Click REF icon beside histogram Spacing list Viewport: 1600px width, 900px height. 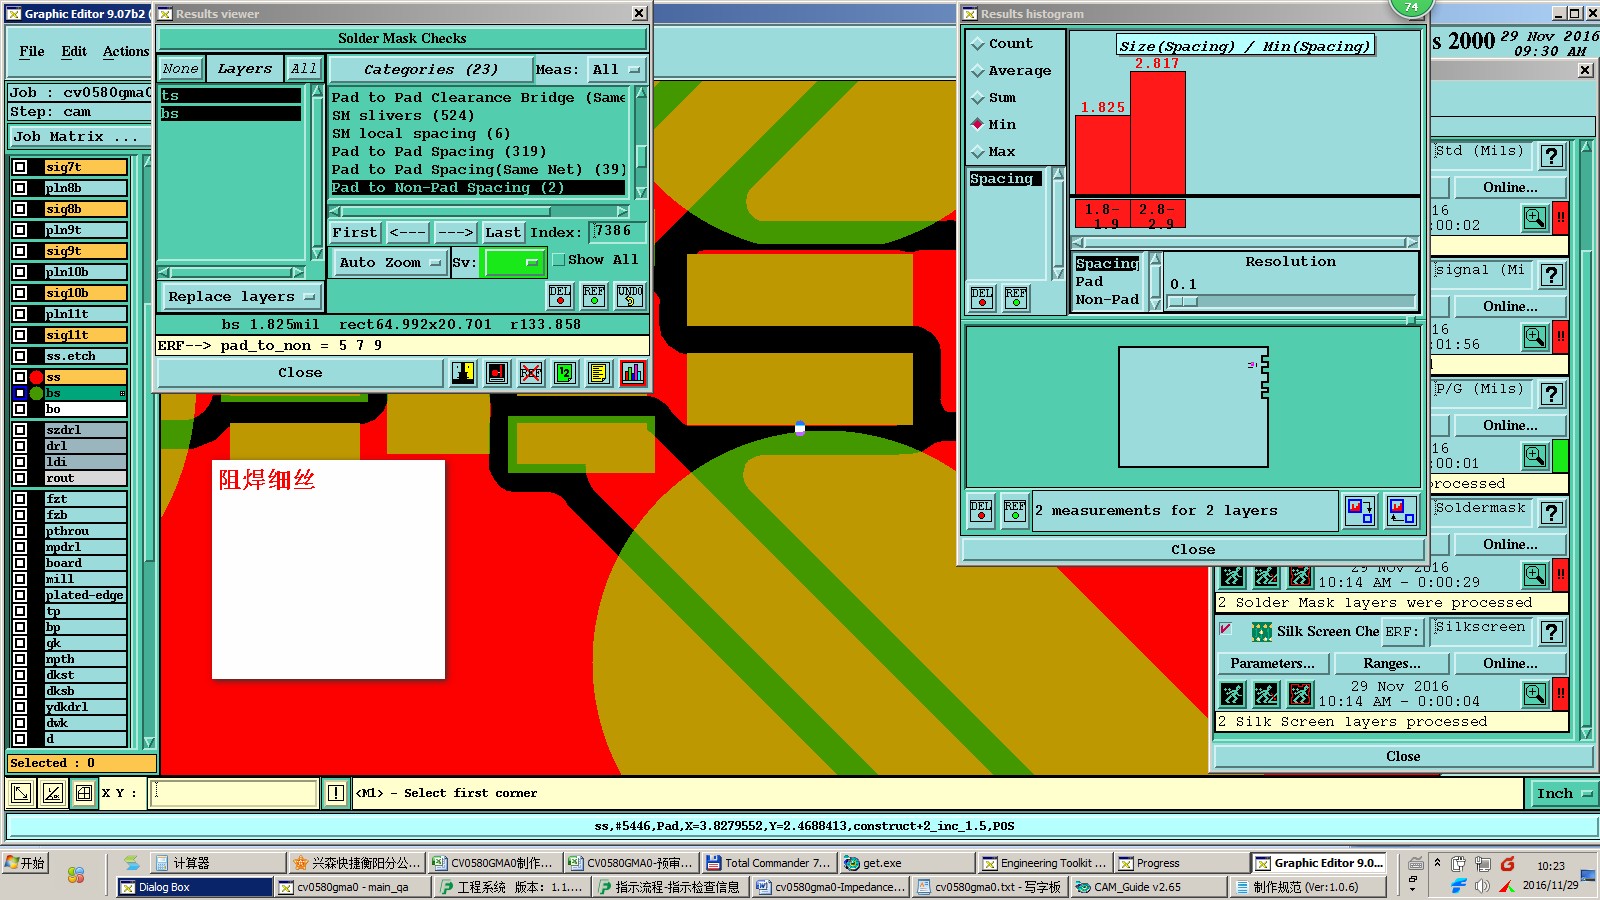tap(1016, 298)
